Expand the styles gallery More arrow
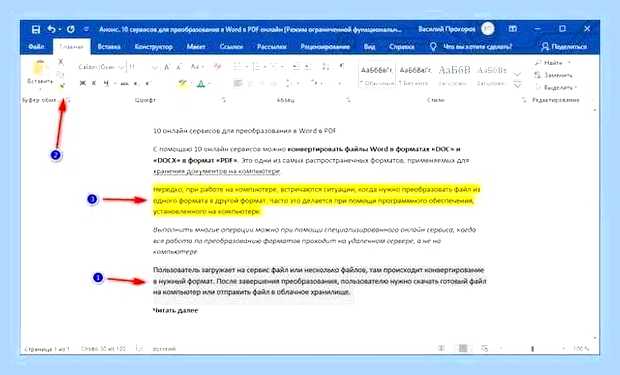 tap(517, 84)
